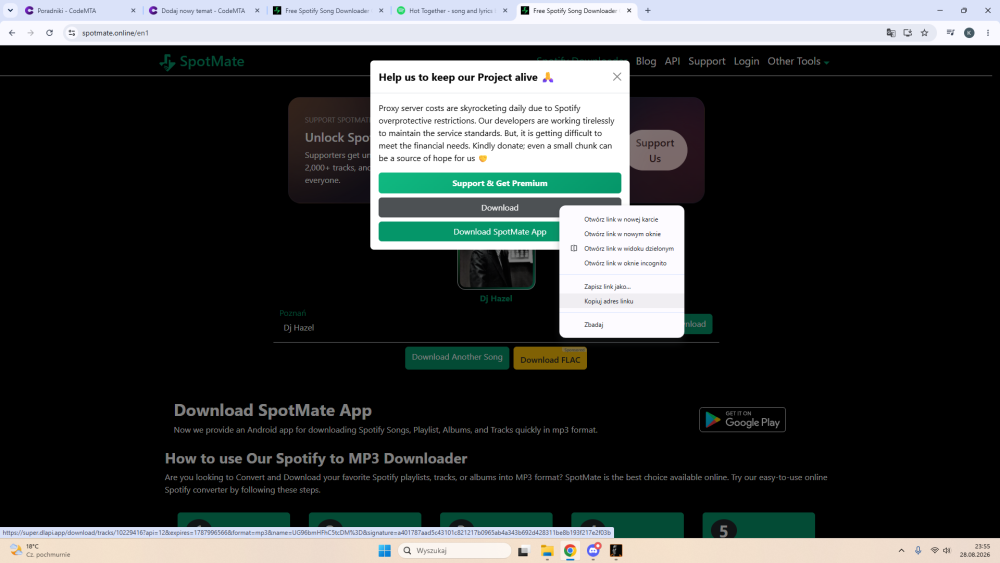Click the Support Us button
Screen dimensions: 1000x563
tap(655, 150)
